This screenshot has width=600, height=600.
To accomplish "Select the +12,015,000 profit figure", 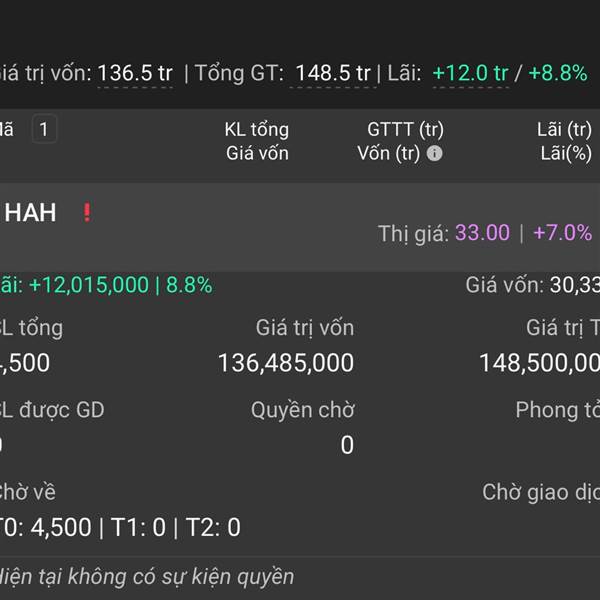I will [89, 285].
